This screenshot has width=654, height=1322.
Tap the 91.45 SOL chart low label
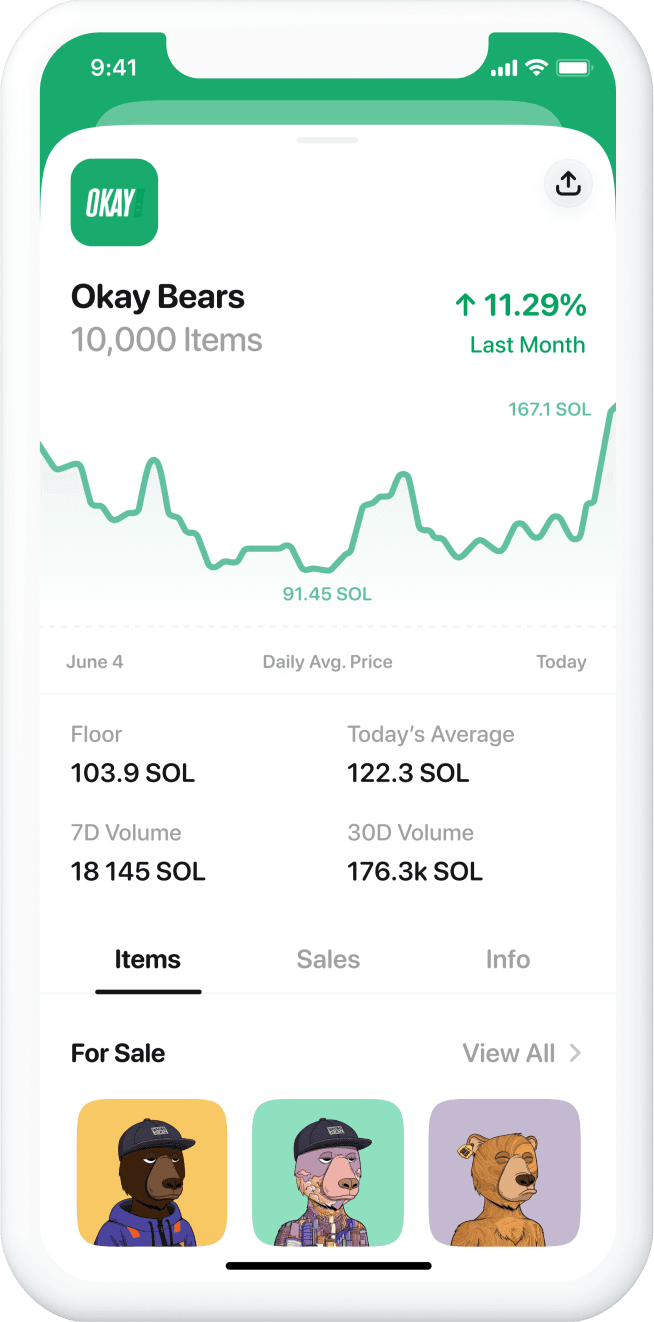(x=327, y=594)
